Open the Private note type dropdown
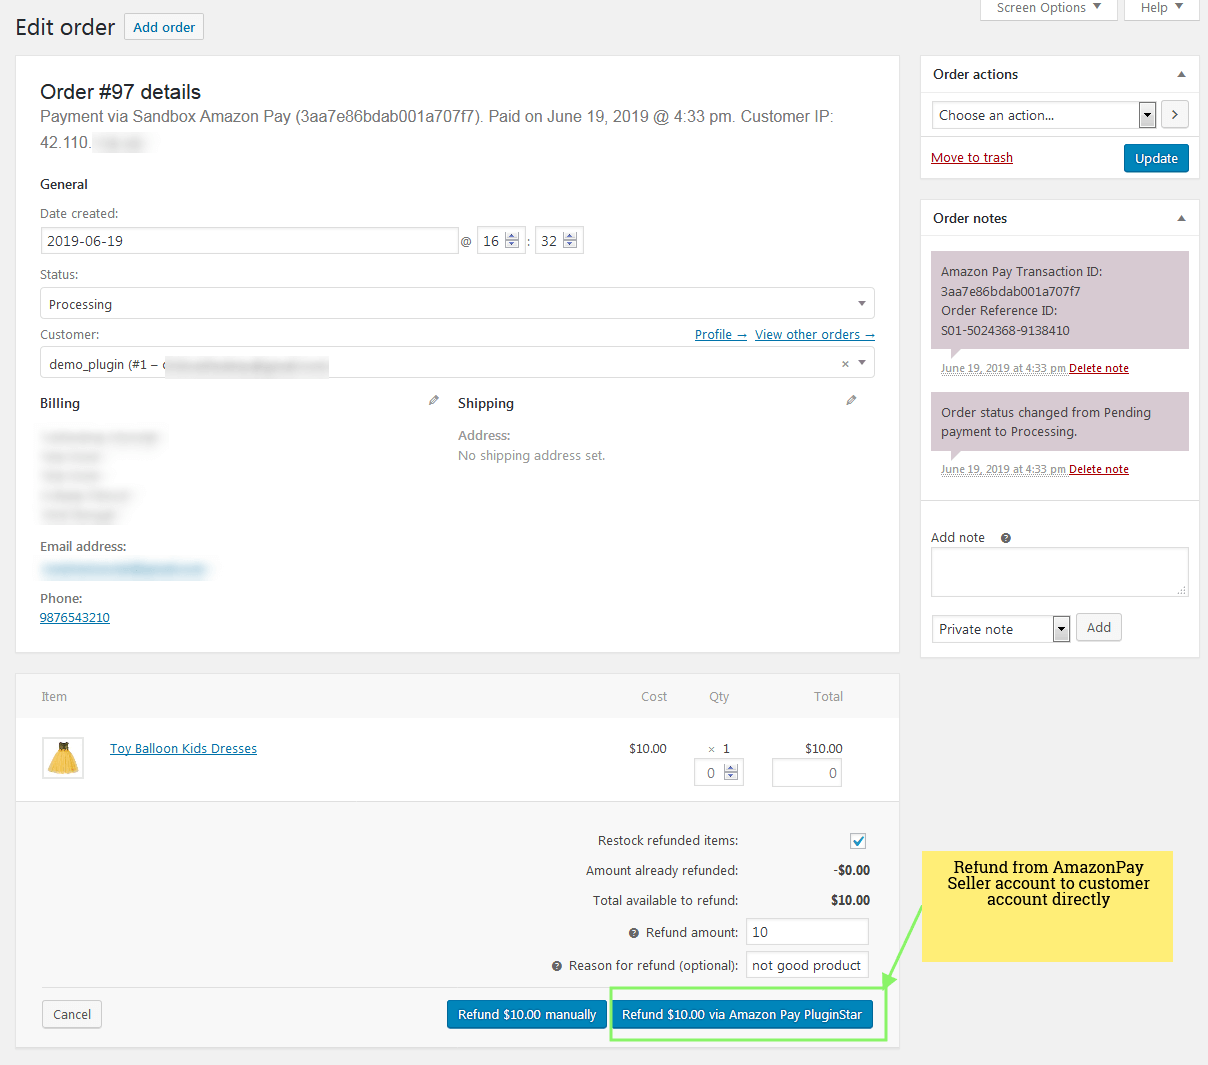This screenshot has width=1208, height=1065. (x=1000, y=629)
